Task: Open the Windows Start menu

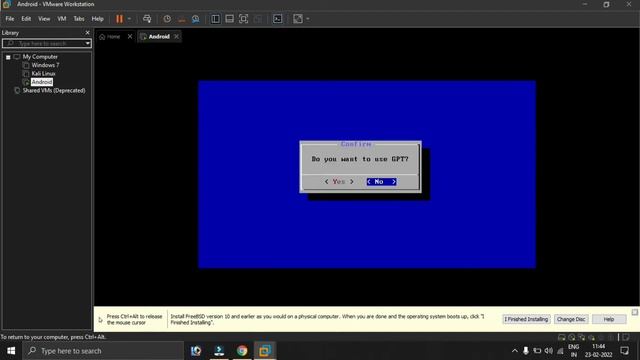Action: [x=11, y=351]
